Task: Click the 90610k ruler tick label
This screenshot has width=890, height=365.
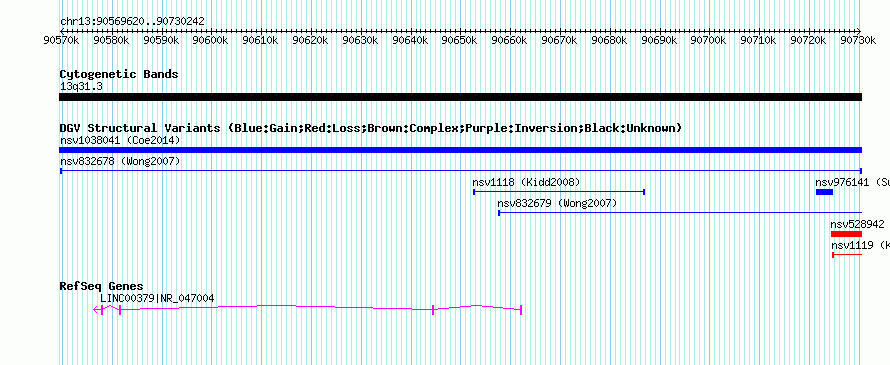Action: pos(260,40)
